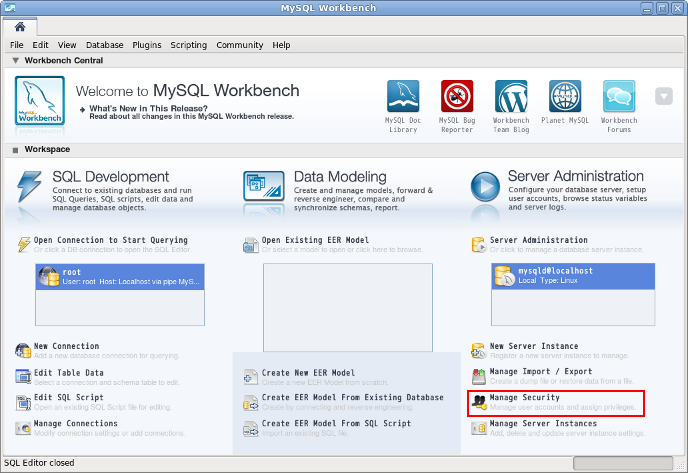Click Open Existing EER Model link
Image resolution: width=688 pixels, height=473 pixels.
pyautogui.click(x=315, y=240)
